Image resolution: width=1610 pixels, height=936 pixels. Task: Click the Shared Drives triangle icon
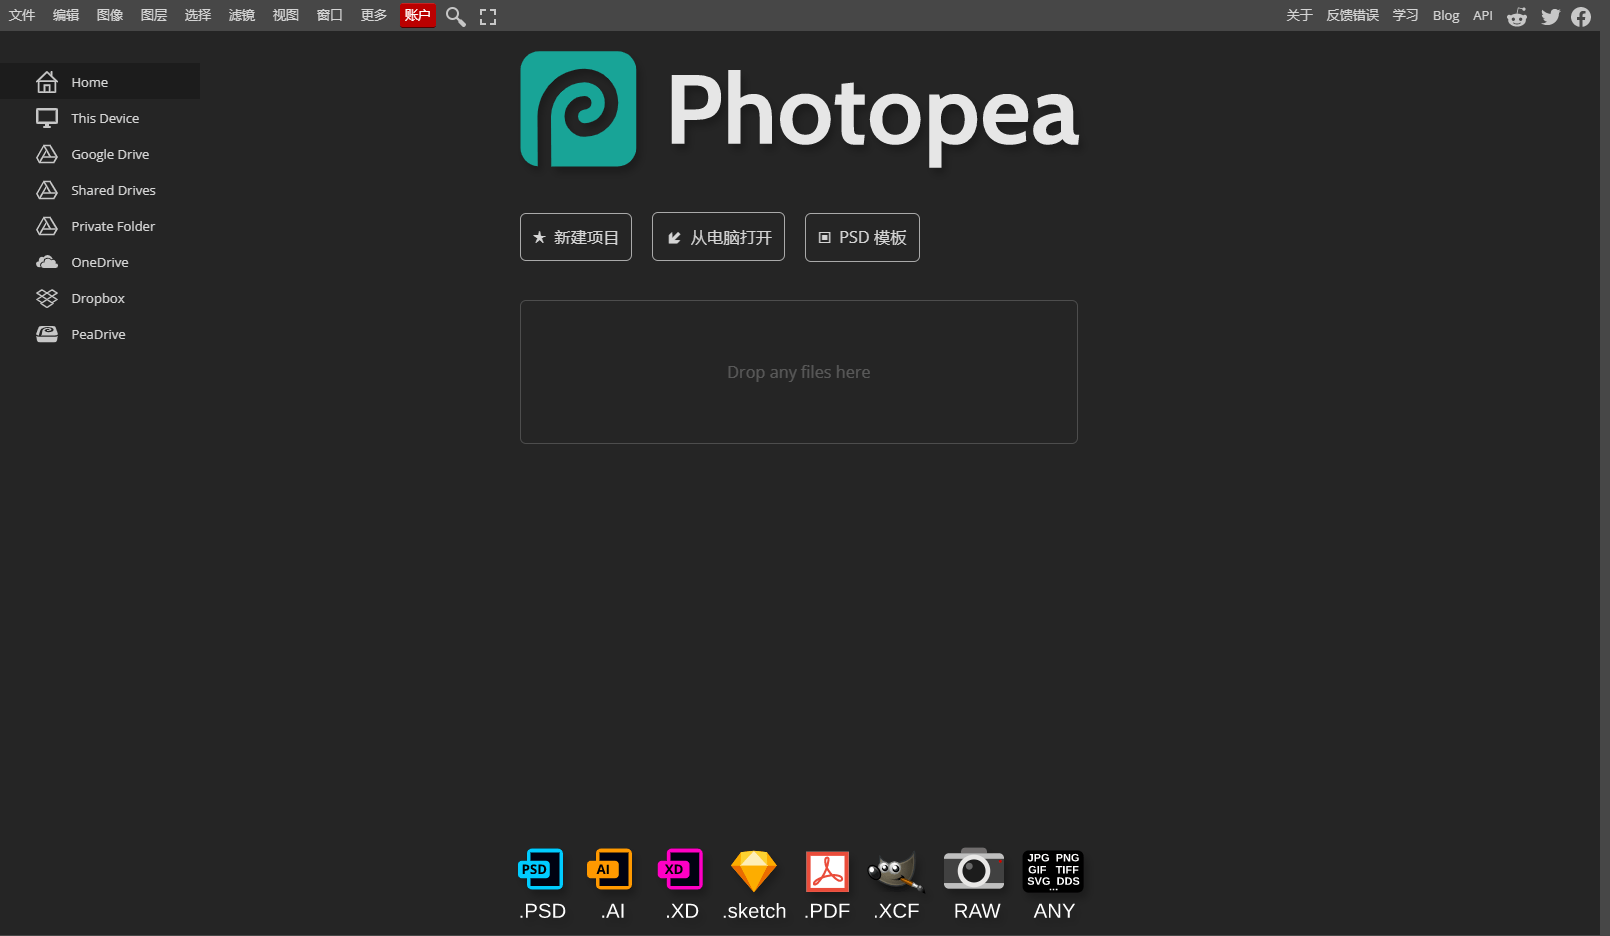[x=47, y=190]
